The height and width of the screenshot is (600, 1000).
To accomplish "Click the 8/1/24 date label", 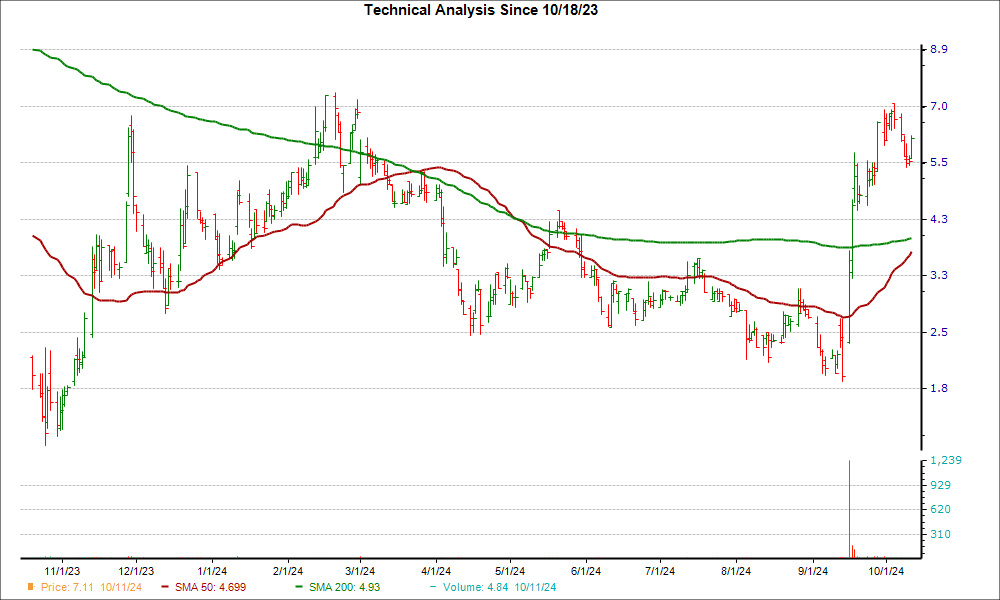I will pyautogui.click(x=736, y=571).
